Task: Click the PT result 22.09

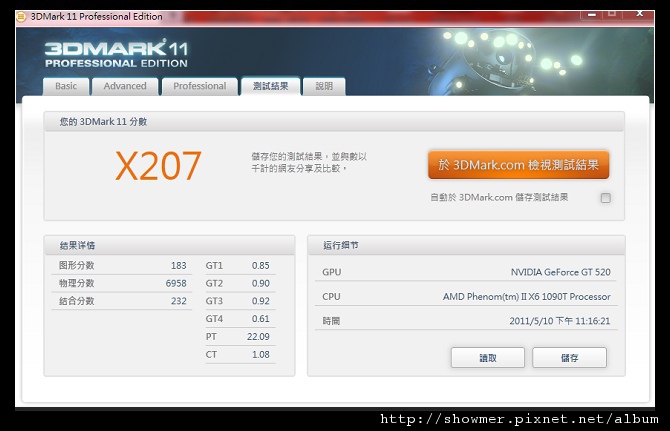Action: pos(258,337)
